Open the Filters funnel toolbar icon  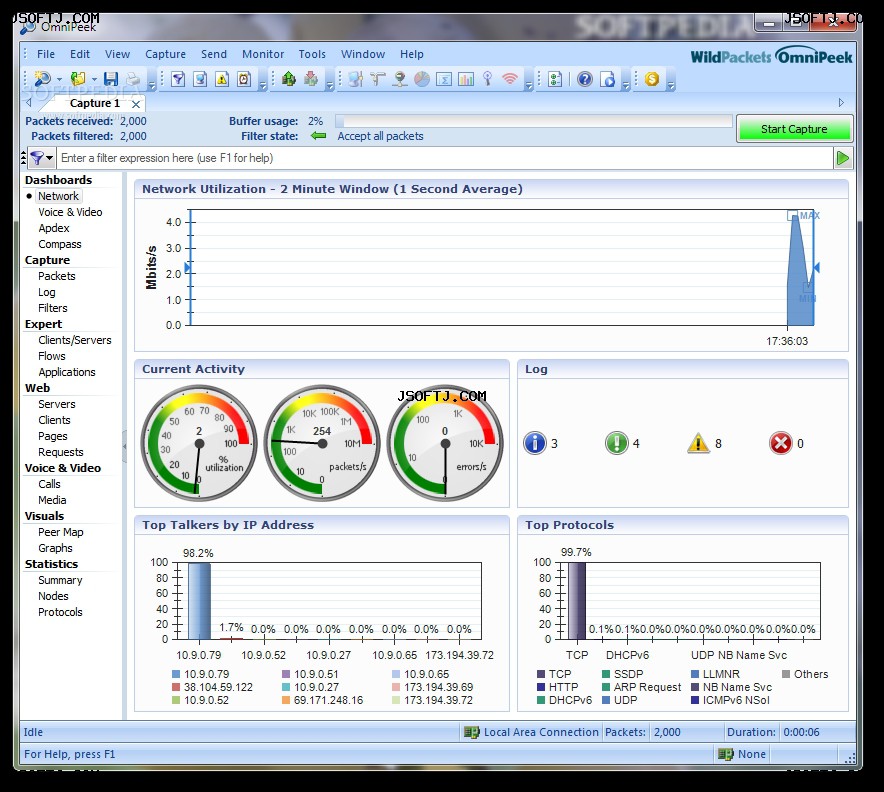click(x=178, y=79)
